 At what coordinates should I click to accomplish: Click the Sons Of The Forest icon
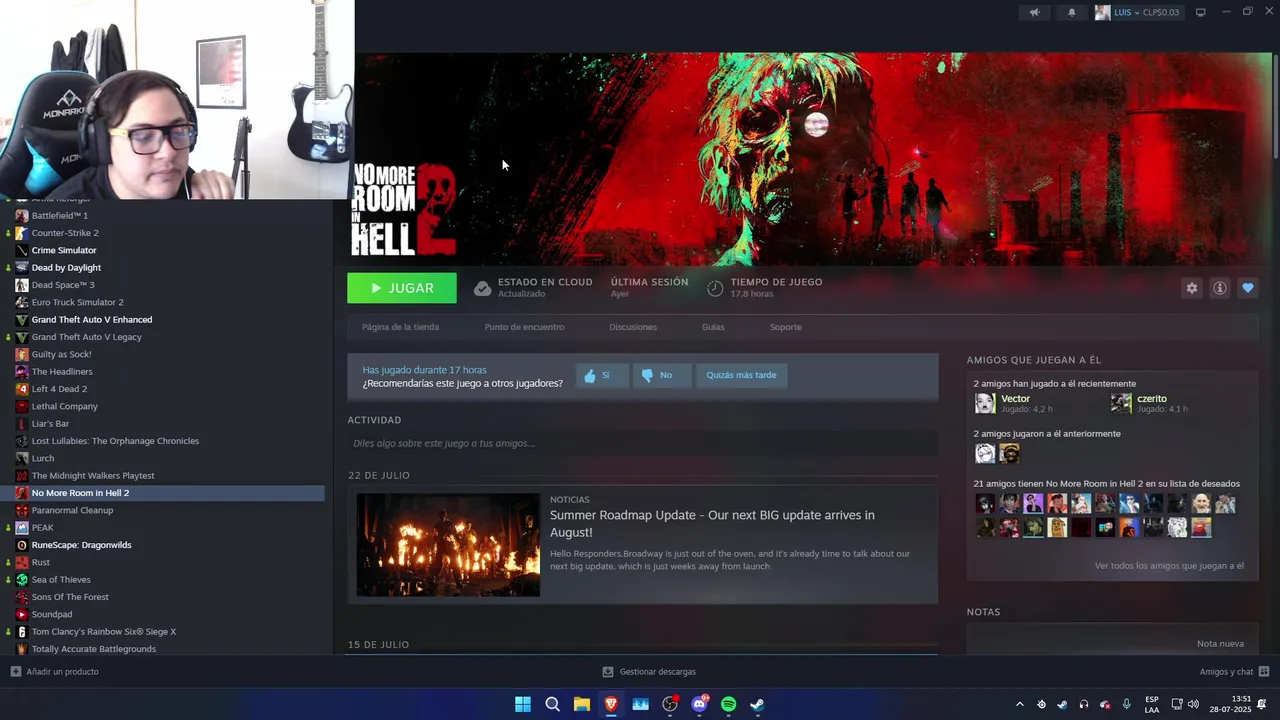(x=22, y=597)
